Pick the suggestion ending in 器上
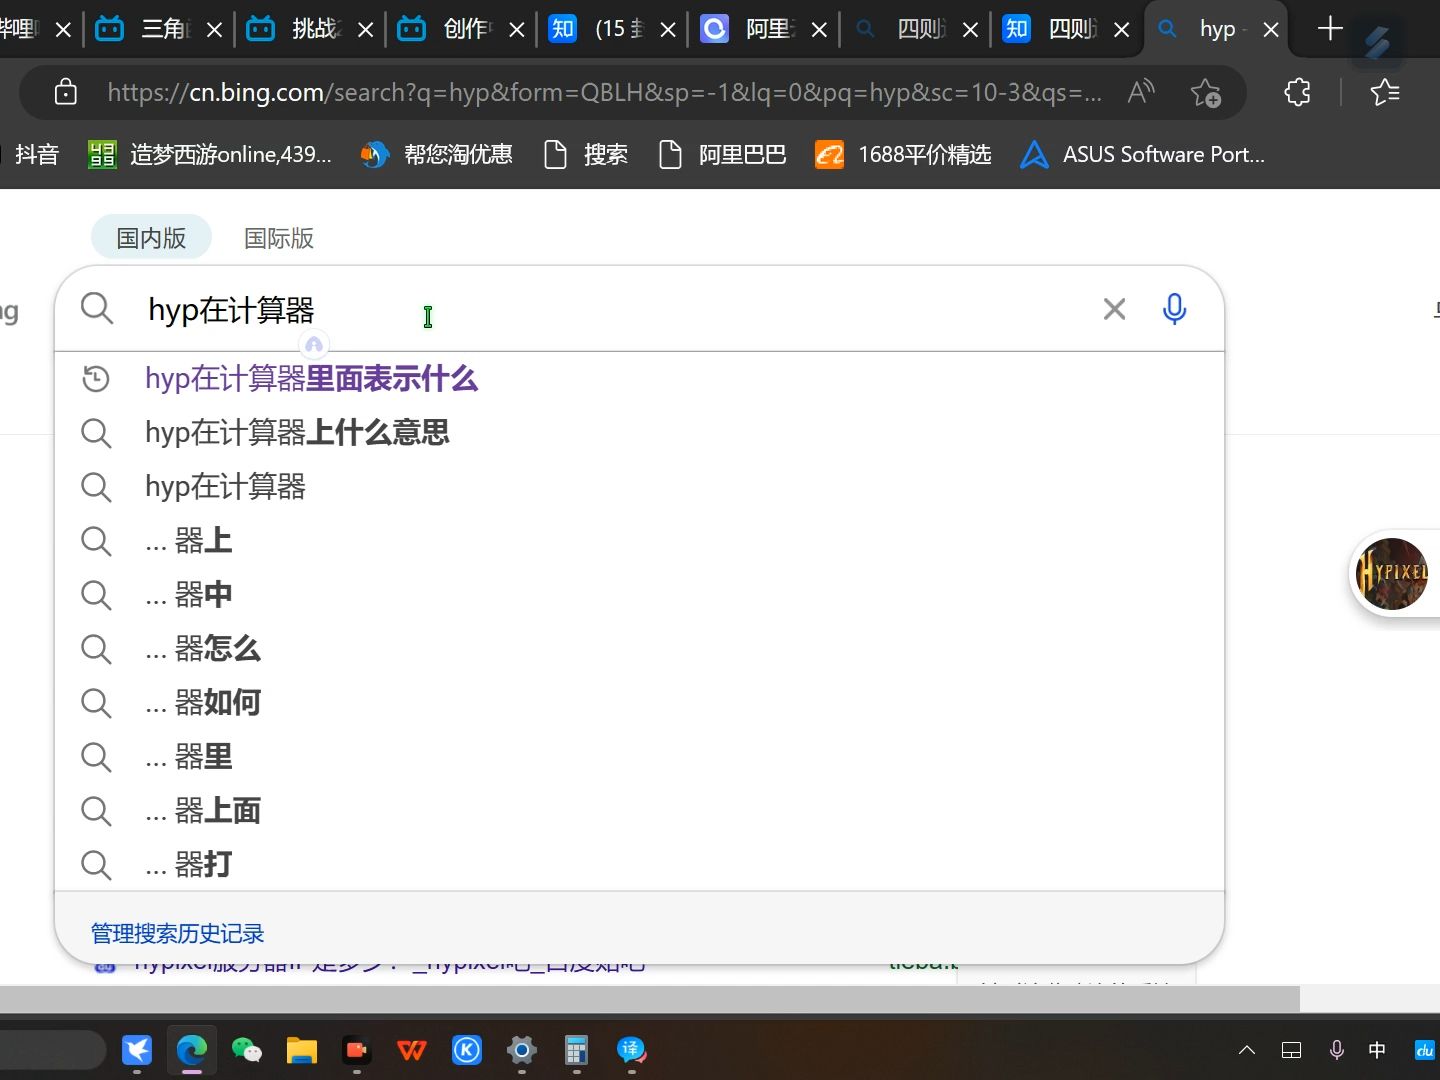 click(189, 541)
